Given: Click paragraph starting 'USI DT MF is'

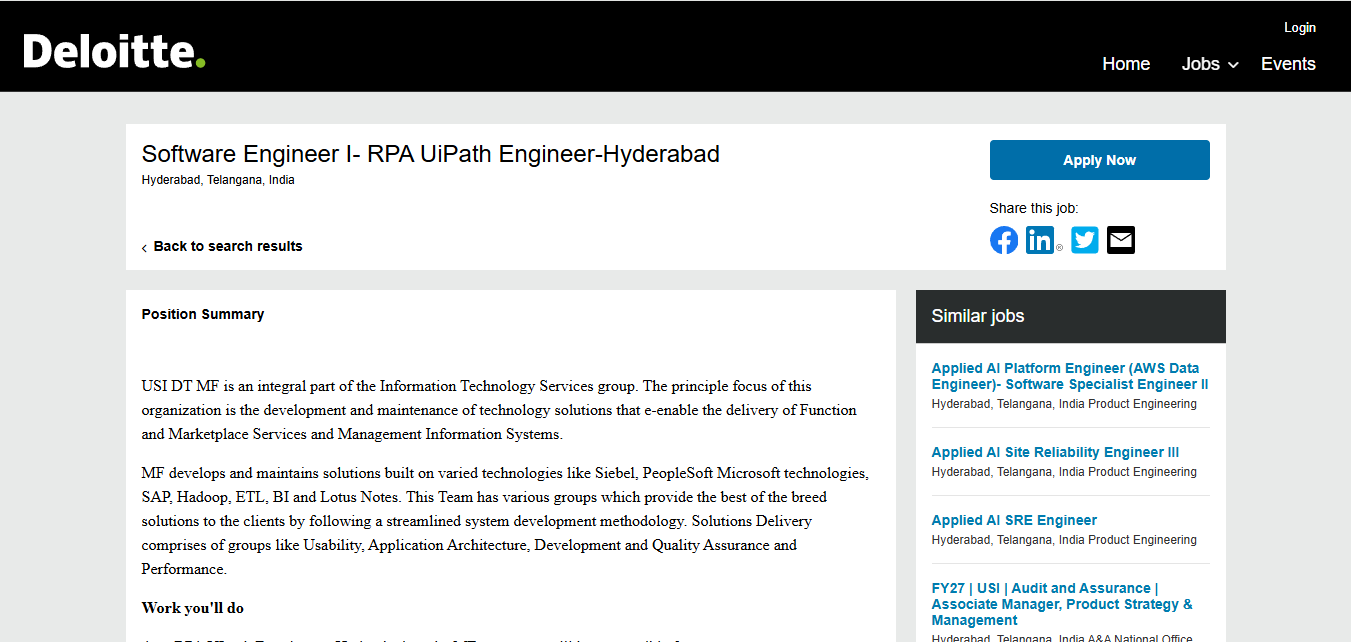Looking at the screenshot, I should [499, 410].
